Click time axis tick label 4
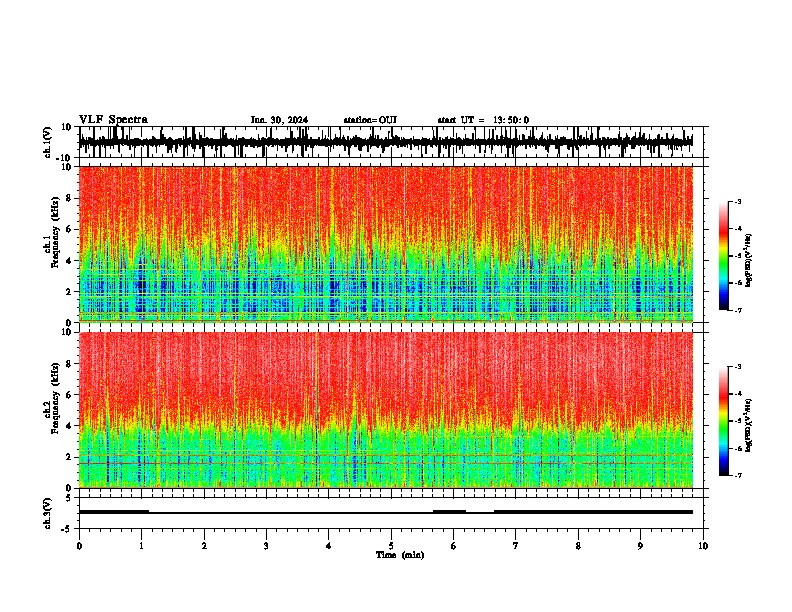 [329, 546]
